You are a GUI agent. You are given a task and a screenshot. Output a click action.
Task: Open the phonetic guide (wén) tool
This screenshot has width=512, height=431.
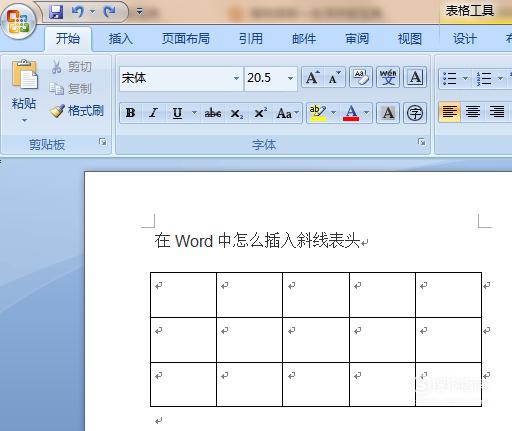click(388, 77)
